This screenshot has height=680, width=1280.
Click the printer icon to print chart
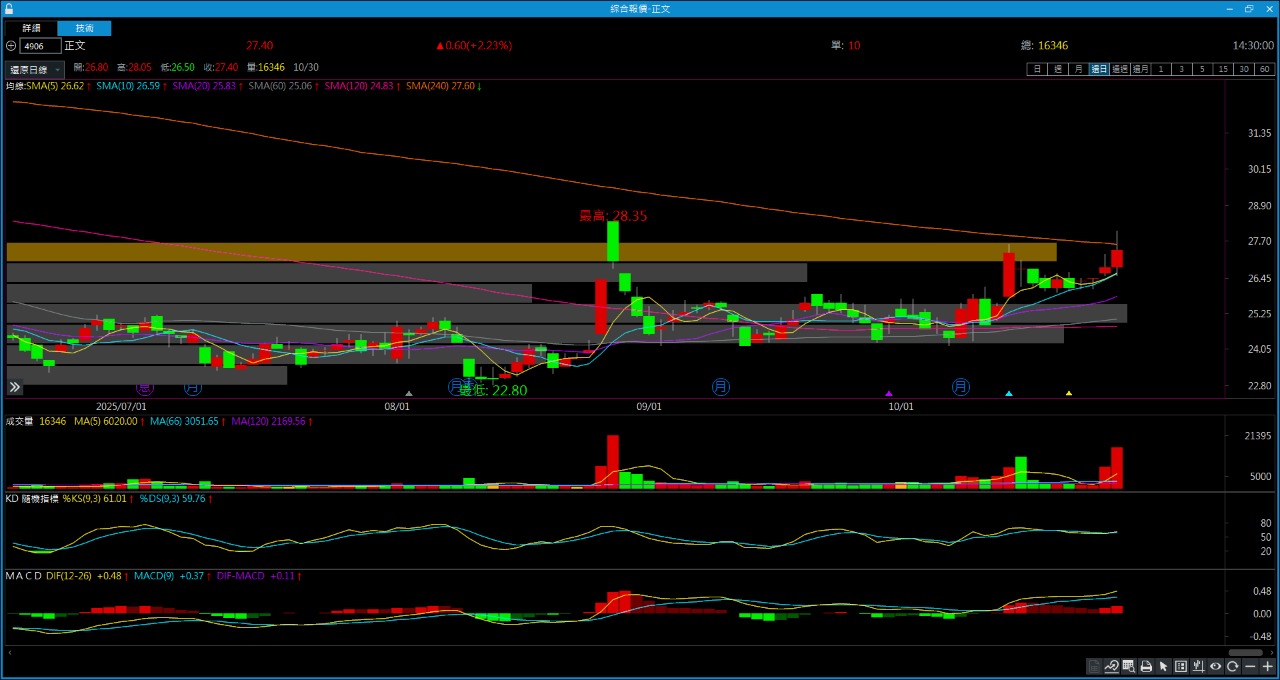1146,667
